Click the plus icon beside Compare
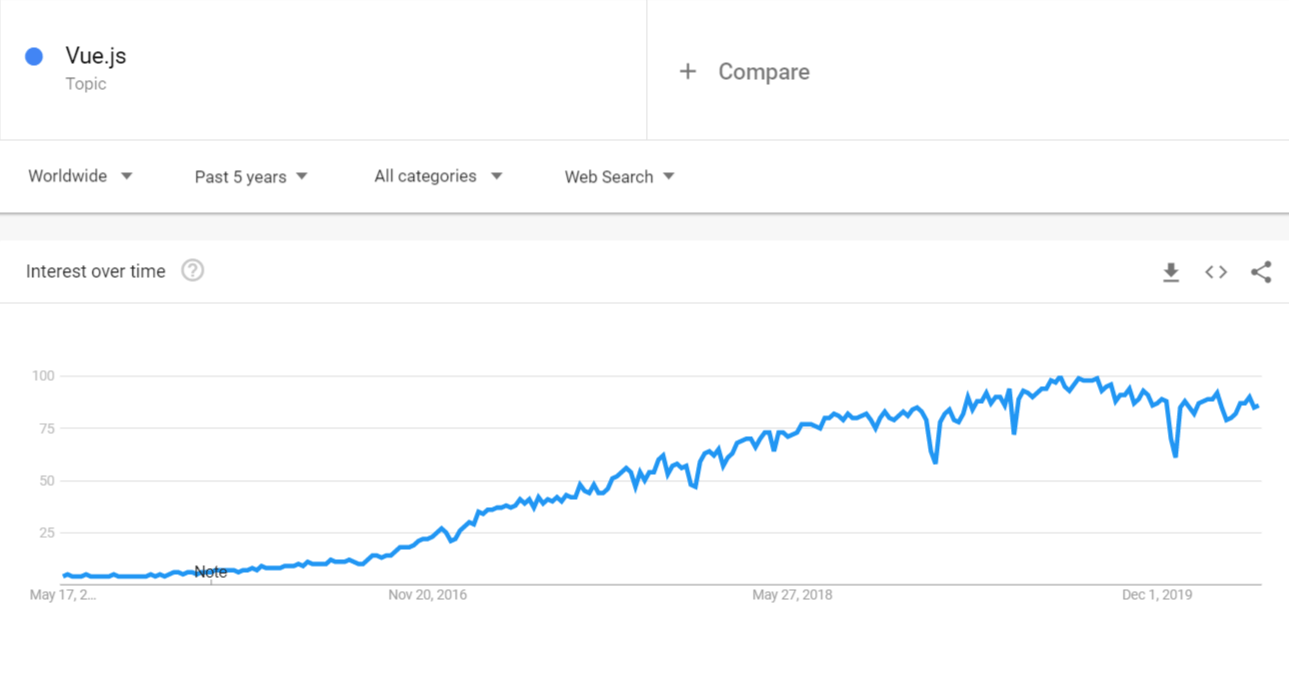 pyautogui.click(x=688, y=71)
